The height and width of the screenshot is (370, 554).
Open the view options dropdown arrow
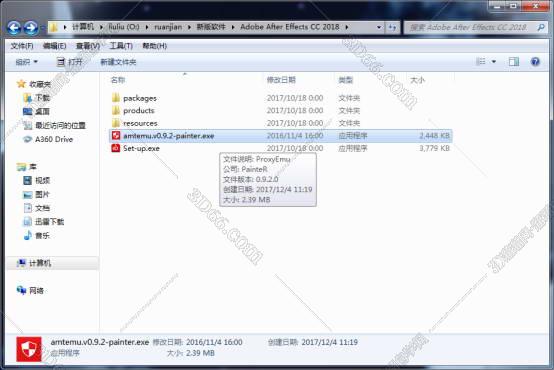pyautogui.click(x=494, y=62)
